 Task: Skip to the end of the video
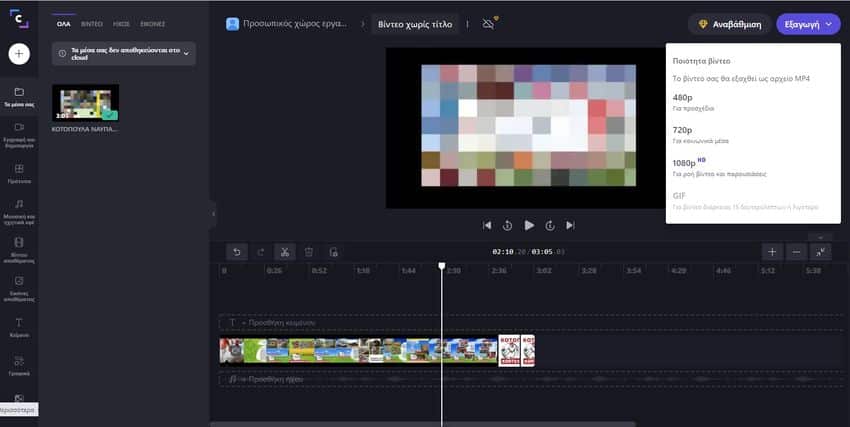click(570, 225)
